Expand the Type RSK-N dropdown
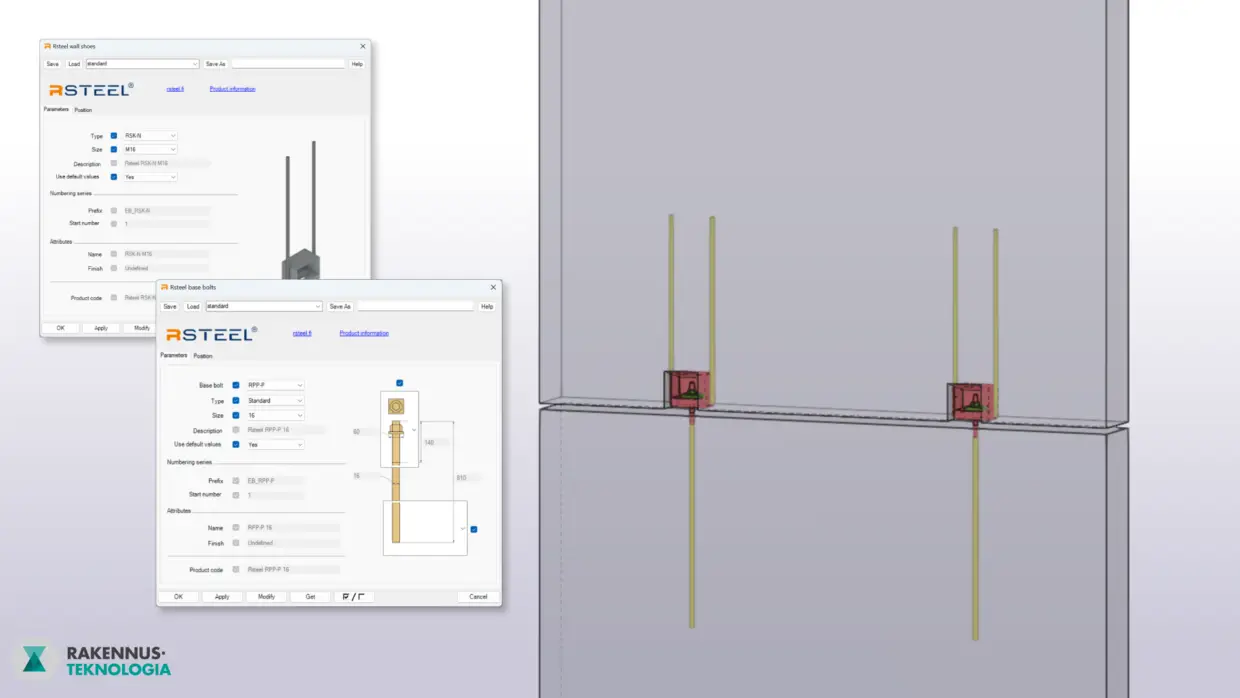This screenshot has height=698, width=1240. click(x=150, y=136)
